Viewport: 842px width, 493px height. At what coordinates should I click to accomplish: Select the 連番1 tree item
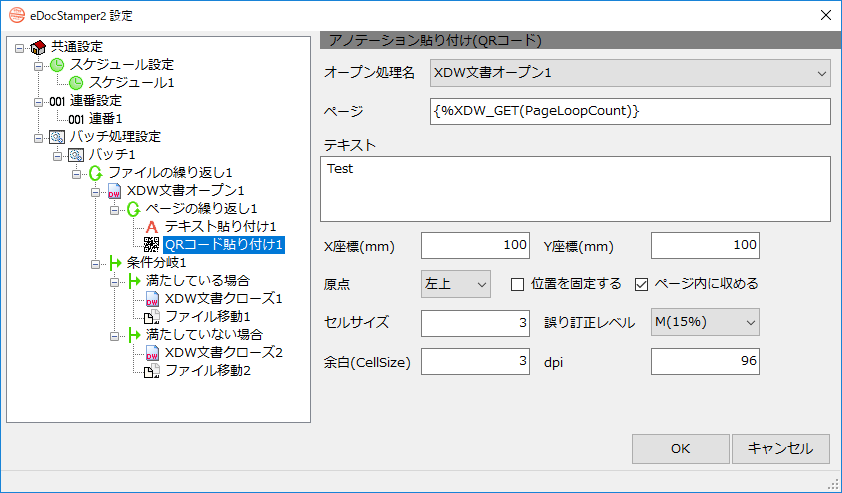click(x=105, y=119)
